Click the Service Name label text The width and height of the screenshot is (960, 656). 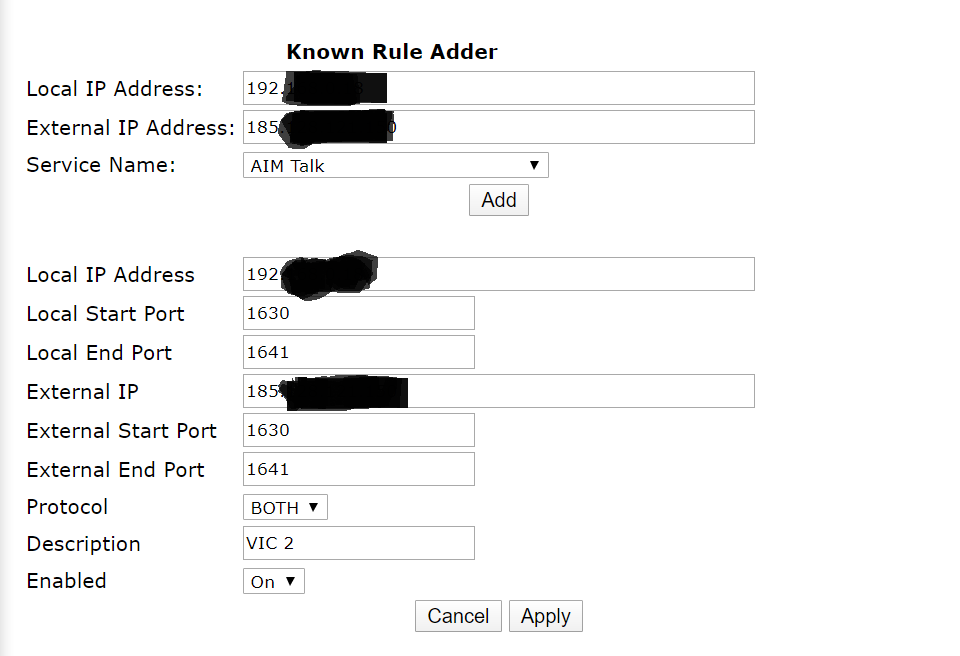(x=101, y=165)
